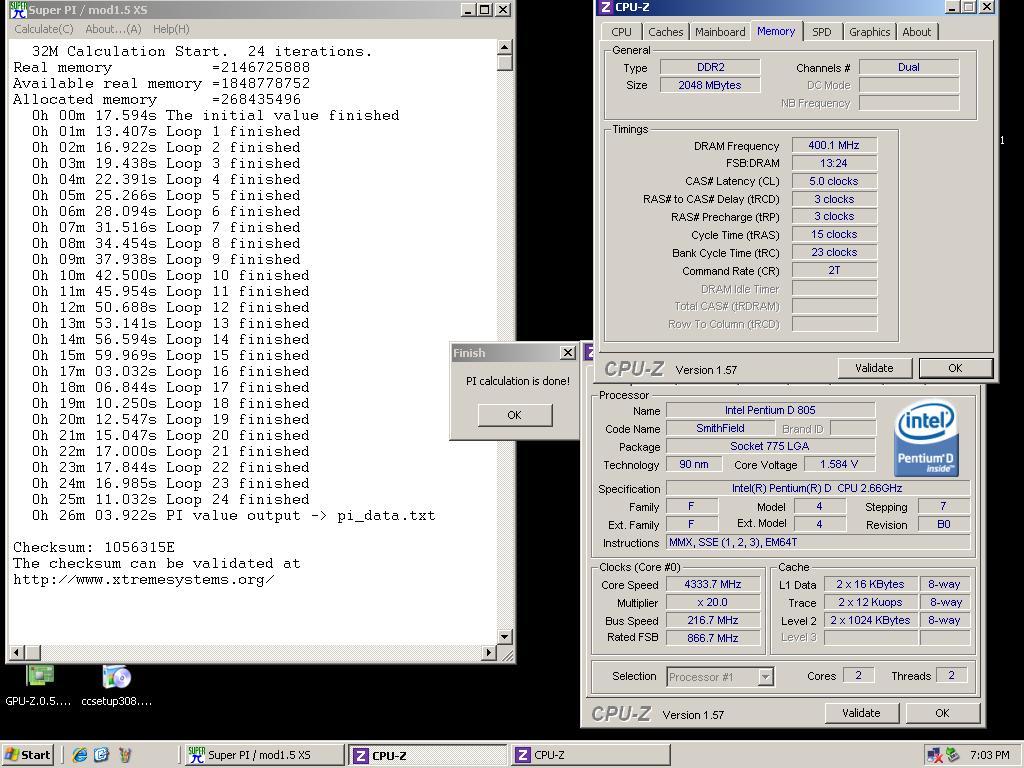Viewport: 1024px width, 768px height.
Task: Click Super PI vertical scrollbar up arrow
Action: tap(504, 47)
